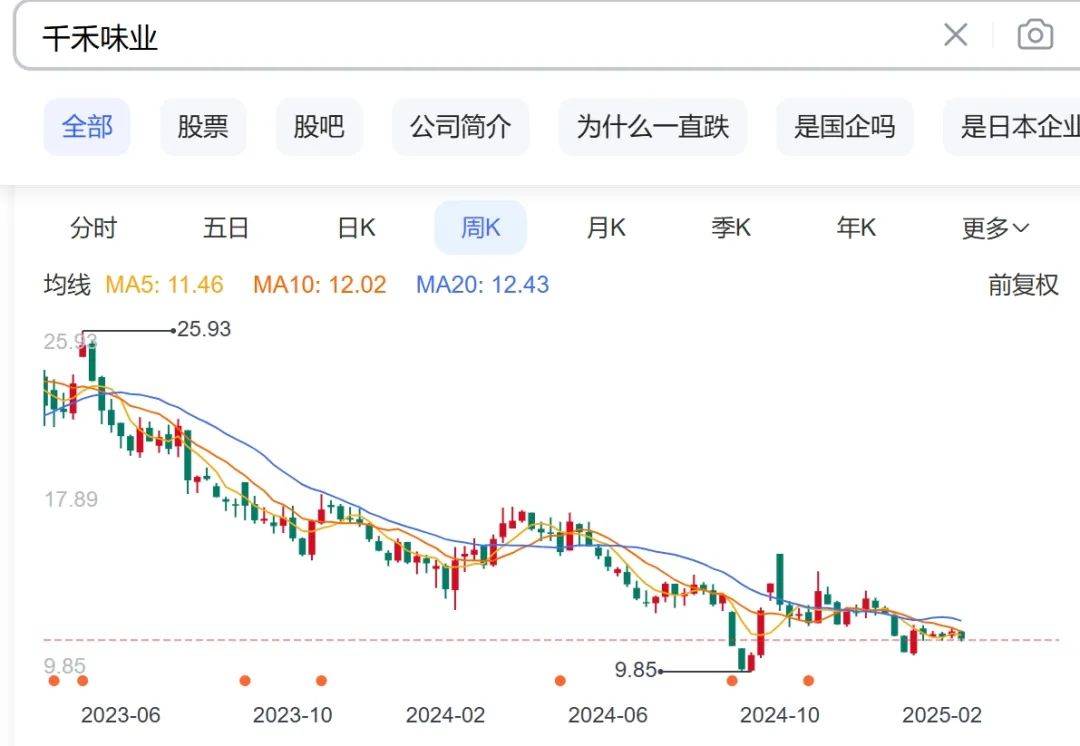The width and height of the screenshot is (1080, 746).
Task: Click the 2025-02 date axis label
Action: [942, 715]
